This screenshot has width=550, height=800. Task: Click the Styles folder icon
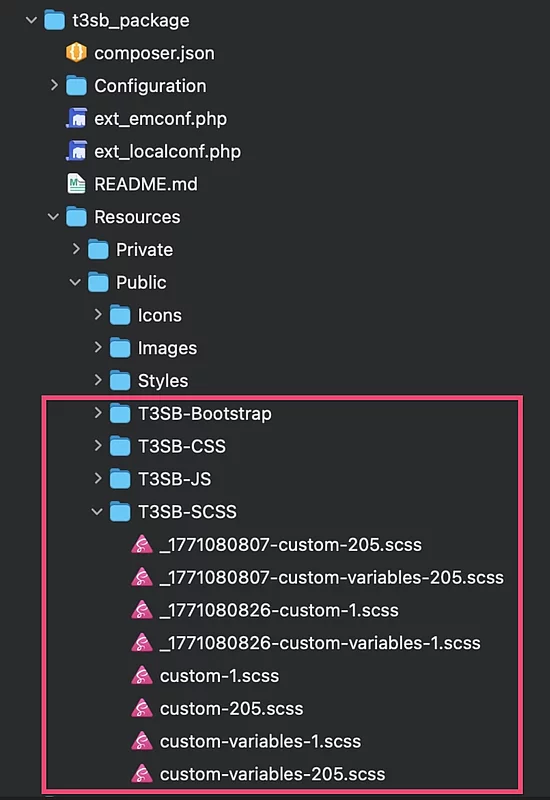pyautogui.click(x=120, y=381)
